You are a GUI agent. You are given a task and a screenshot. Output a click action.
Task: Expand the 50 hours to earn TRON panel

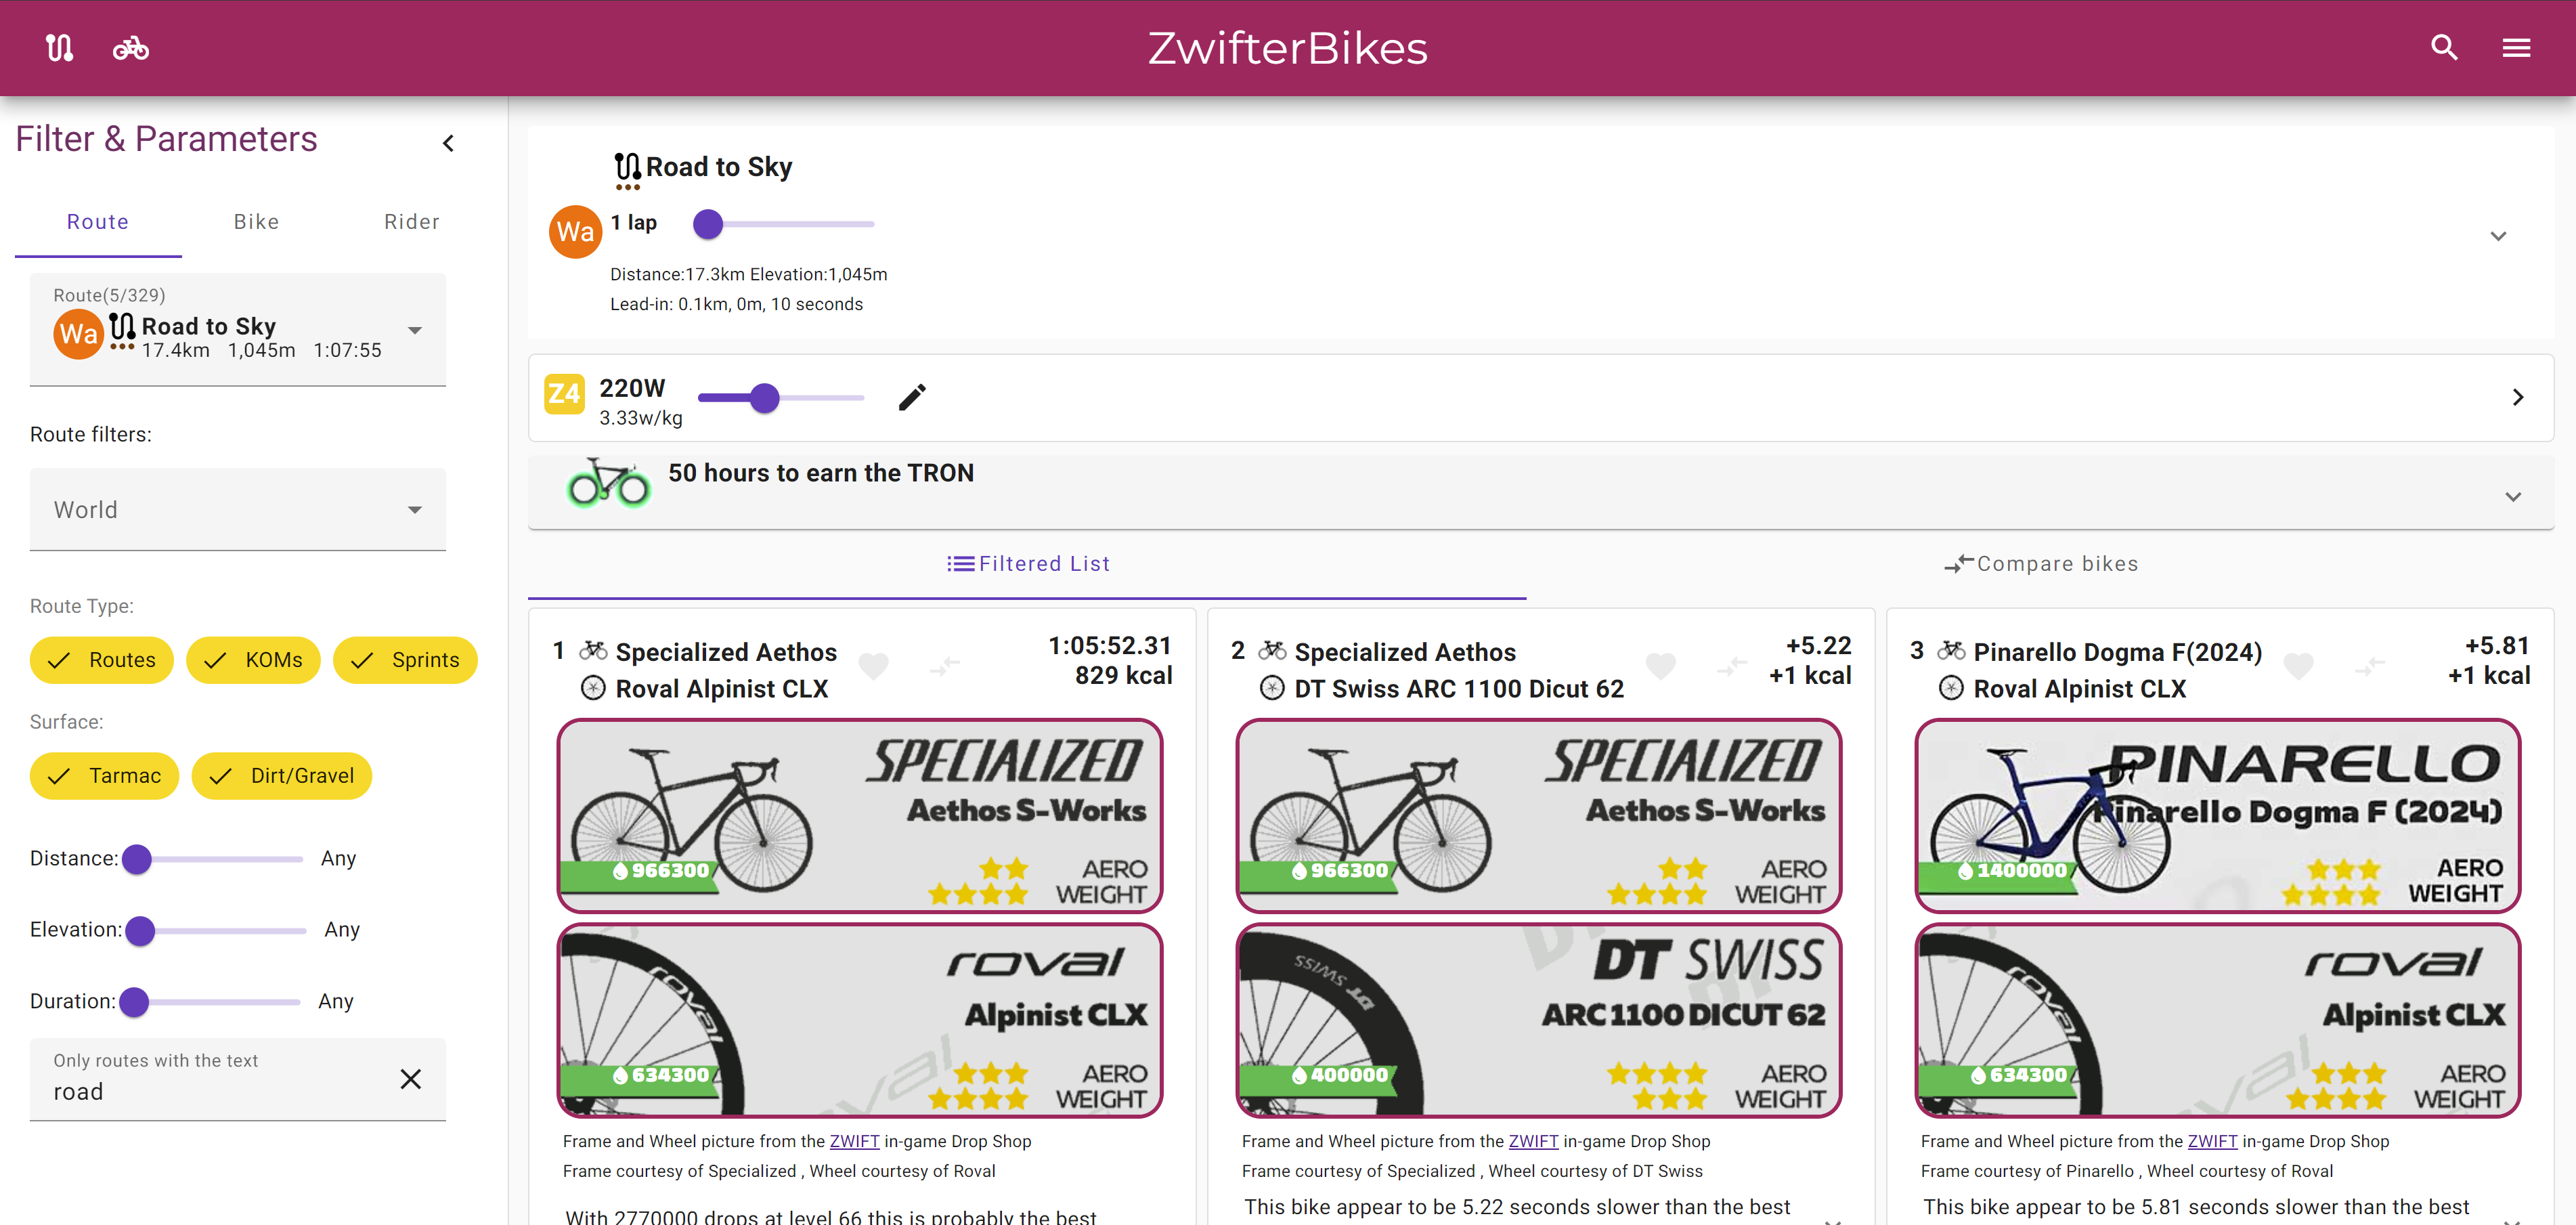pyautogui.click(x=2512, y=497)
